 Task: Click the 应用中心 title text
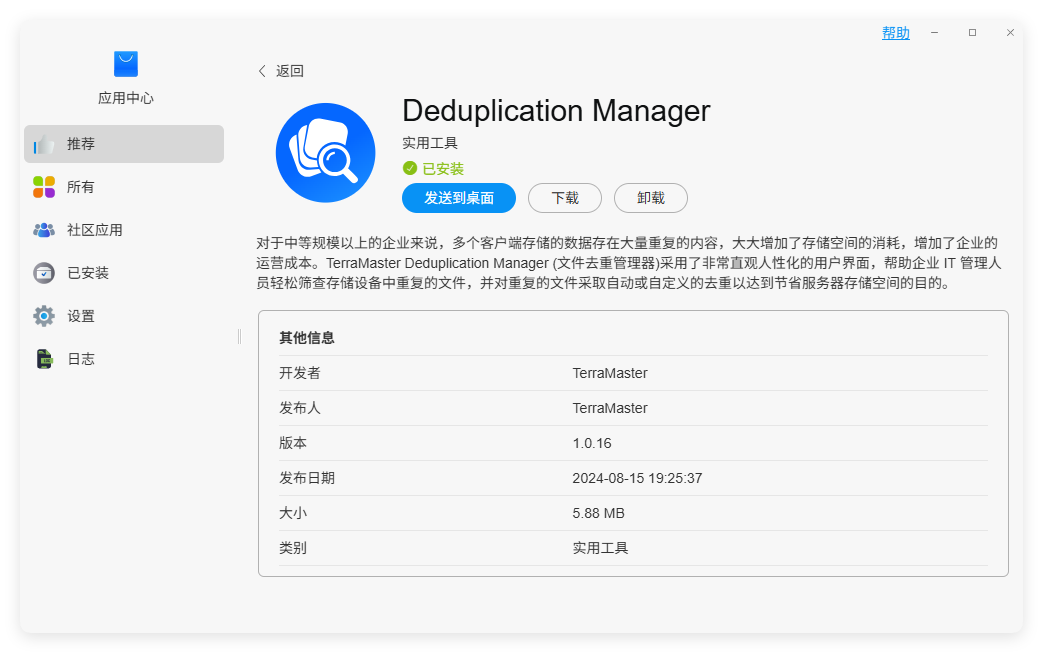pos(126,98)
